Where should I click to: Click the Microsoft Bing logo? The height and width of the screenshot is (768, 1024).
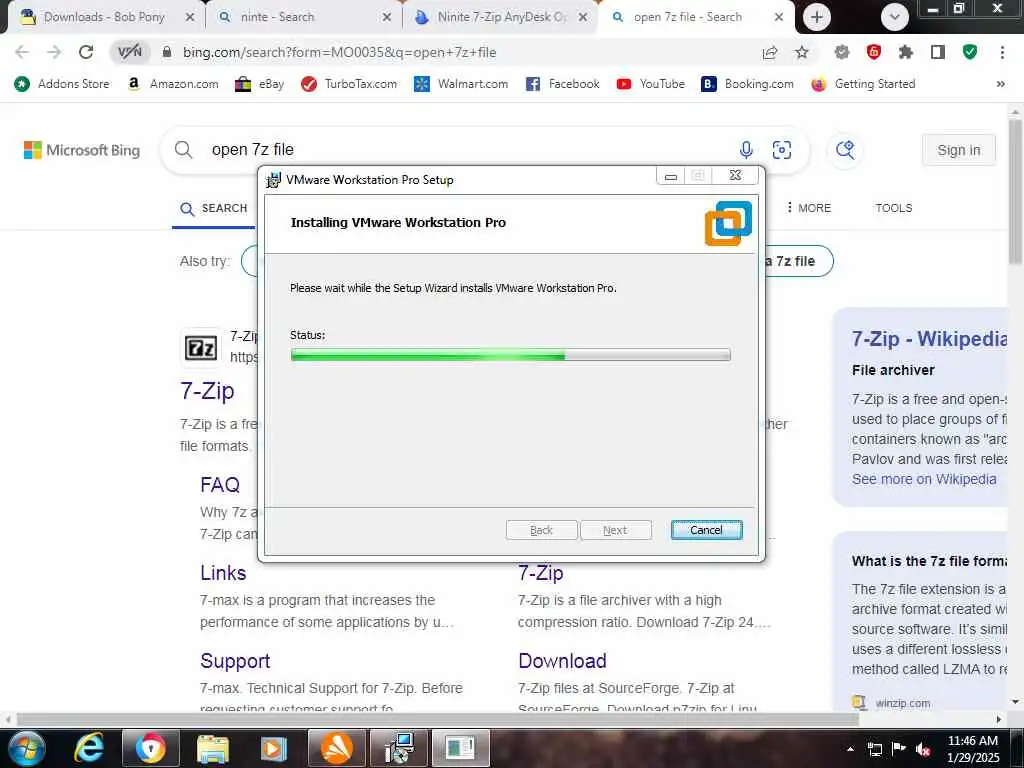click(x=82, y=150)
